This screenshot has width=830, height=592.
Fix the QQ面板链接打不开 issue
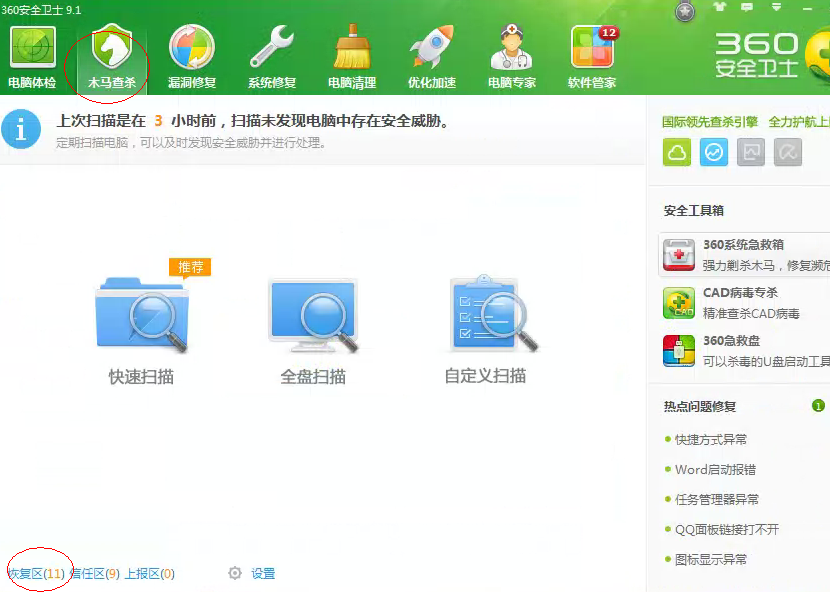(x=726, y=530)
